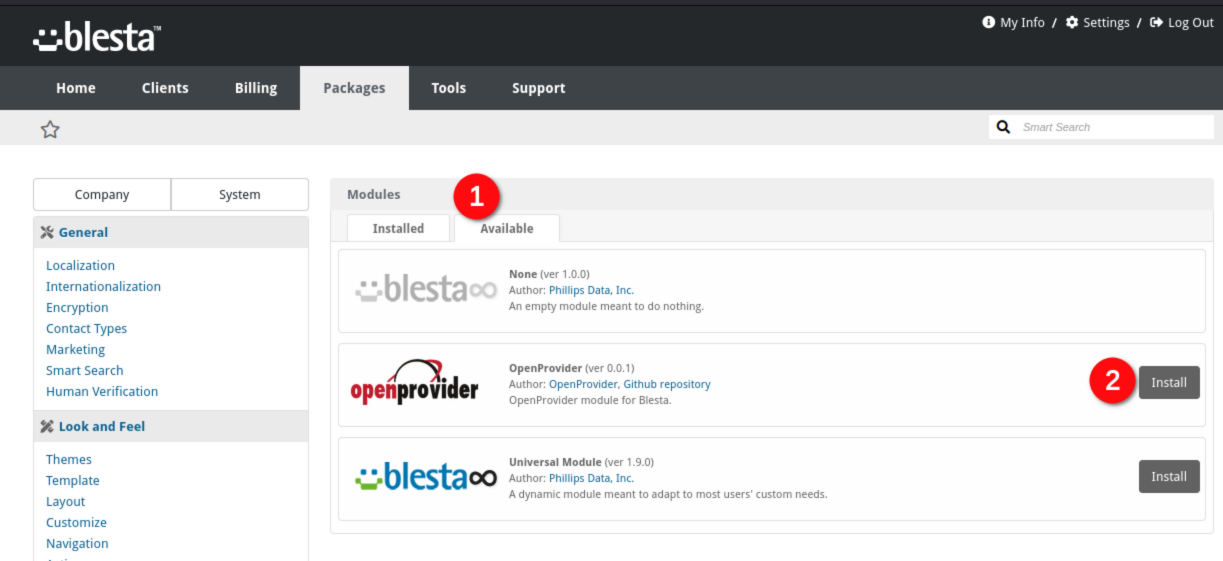Click the Settings gear icon
Screen dimensions: 1223x561
[1072, 22]
